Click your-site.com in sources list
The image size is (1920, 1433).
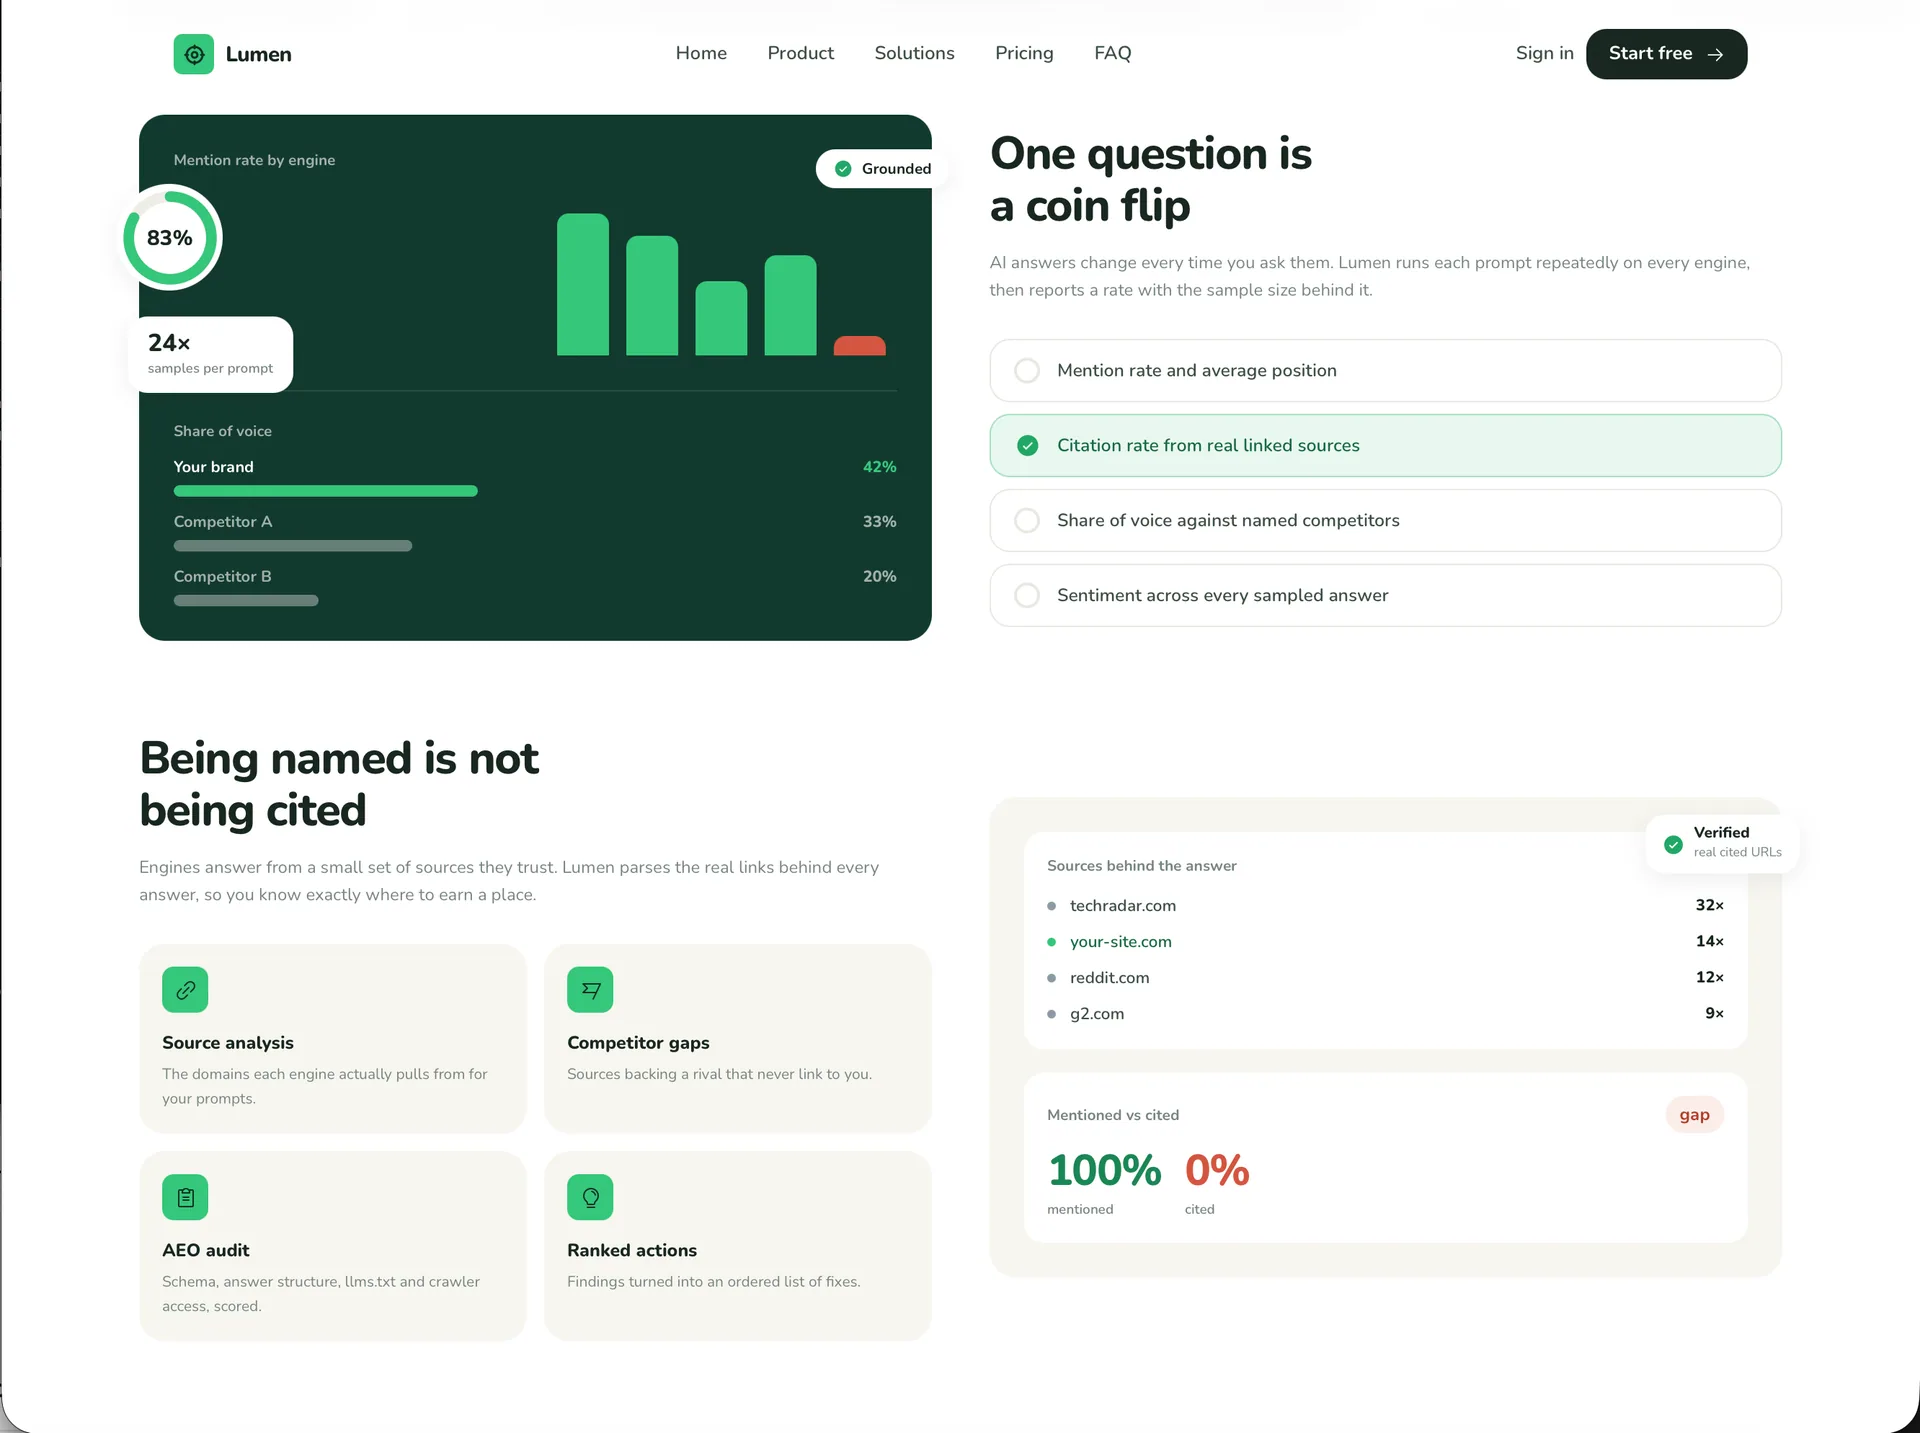pos(1121,942)
